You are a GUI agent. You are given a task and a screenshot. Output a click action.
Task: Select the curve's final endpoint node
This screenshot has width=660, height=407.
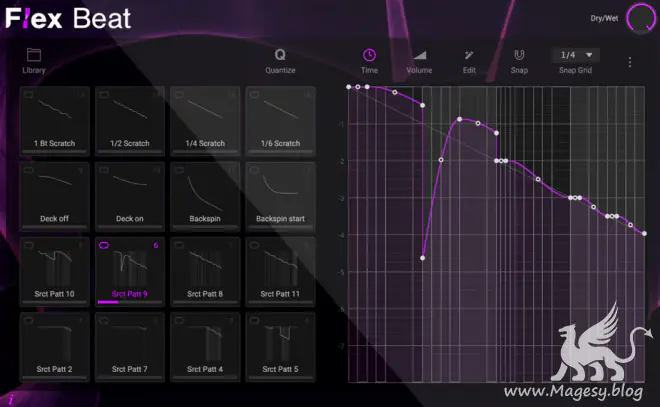(644, 234)
